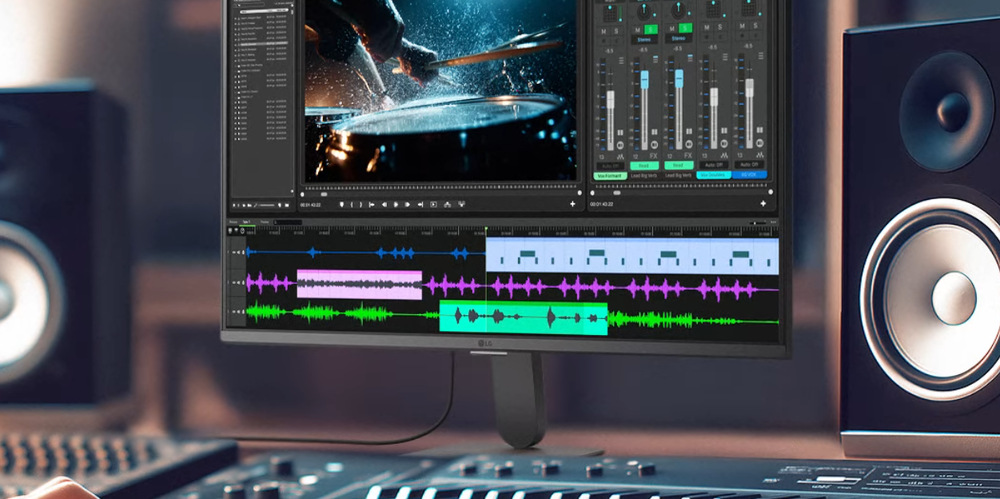
Task: Open the Read automation dropdown on third channel
Action: [679, 165]
